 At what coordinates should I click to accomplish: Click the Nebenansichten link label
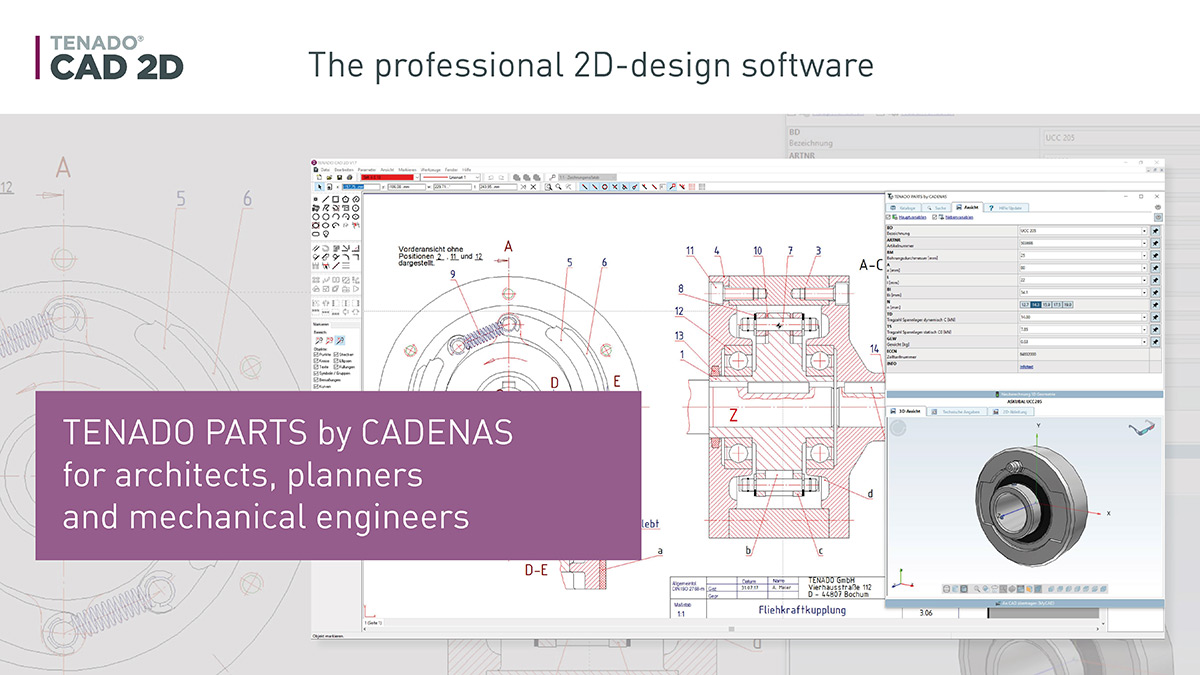[960, 217]
